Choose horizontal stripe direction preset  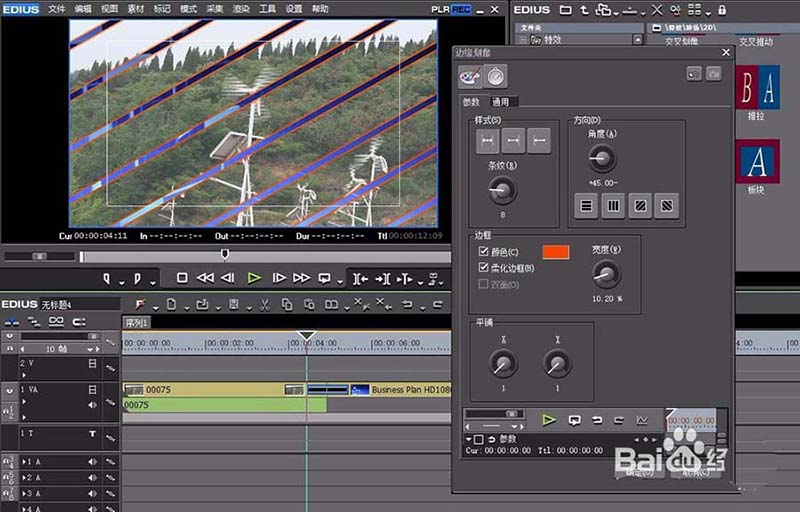point(586,206)
